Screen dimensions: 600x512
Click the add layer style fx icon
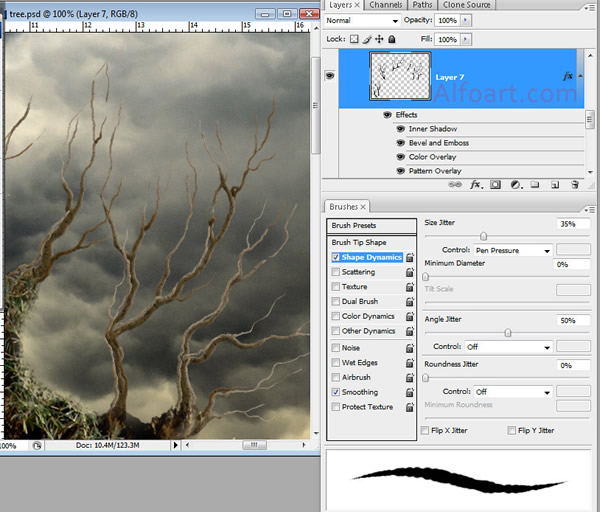click(x=477, y=185)
